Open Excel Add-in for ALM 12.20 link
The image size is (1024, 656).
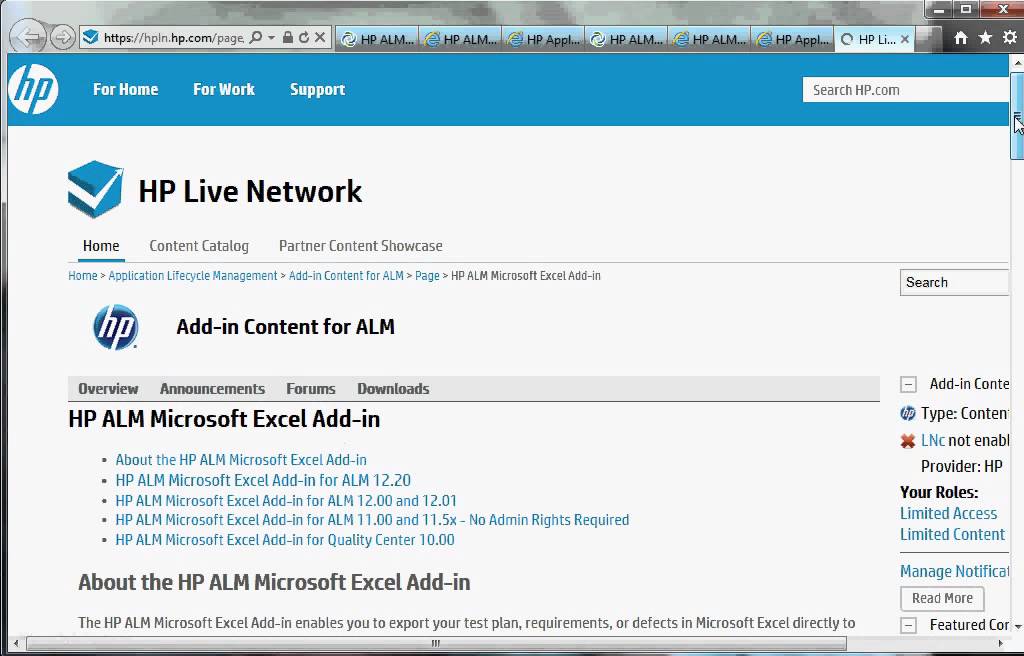click(263, 480)
